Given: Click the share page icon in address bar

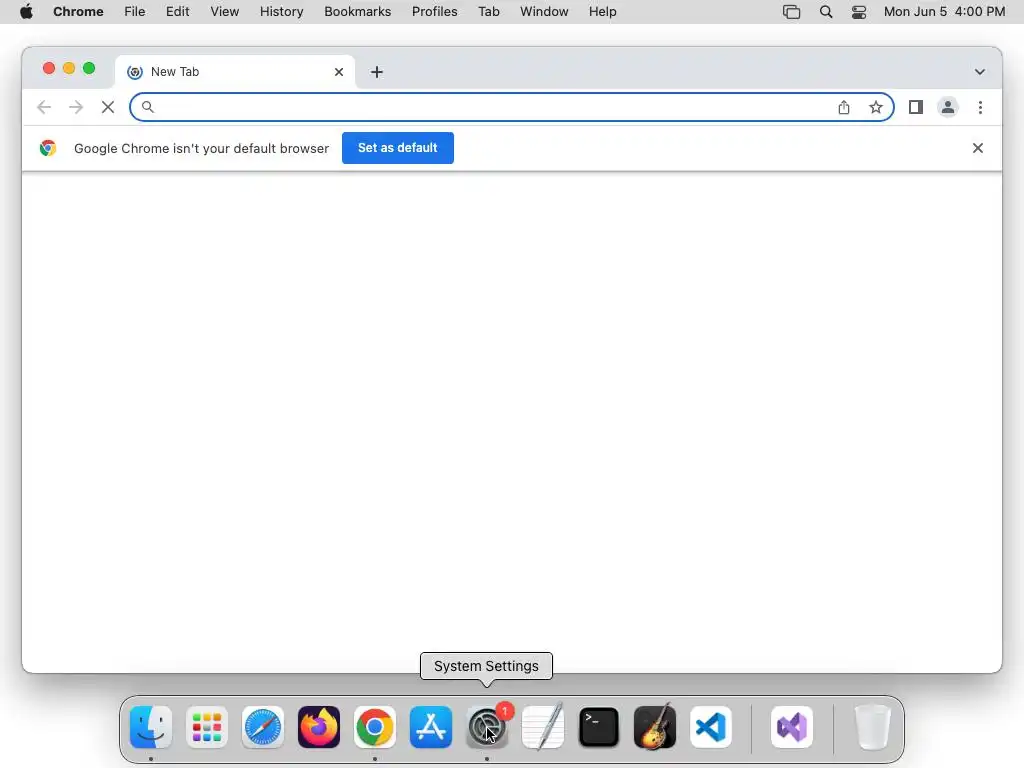Looking at the screenshot, I should pos(844,107).
